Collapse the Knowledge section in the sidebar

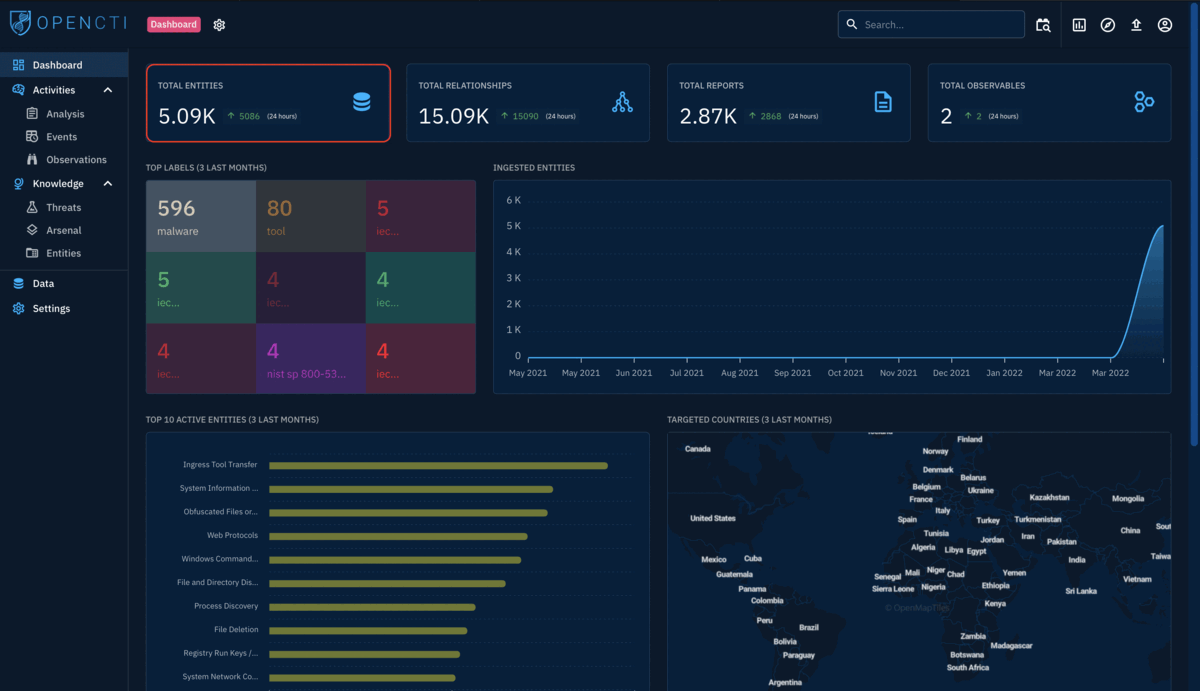tap(108, 183)
